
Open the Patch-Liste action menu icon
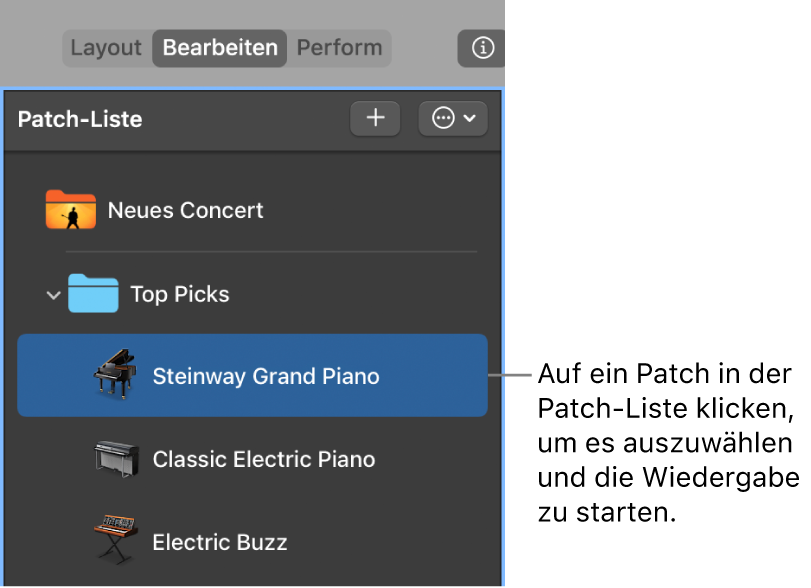coord(452,118)
